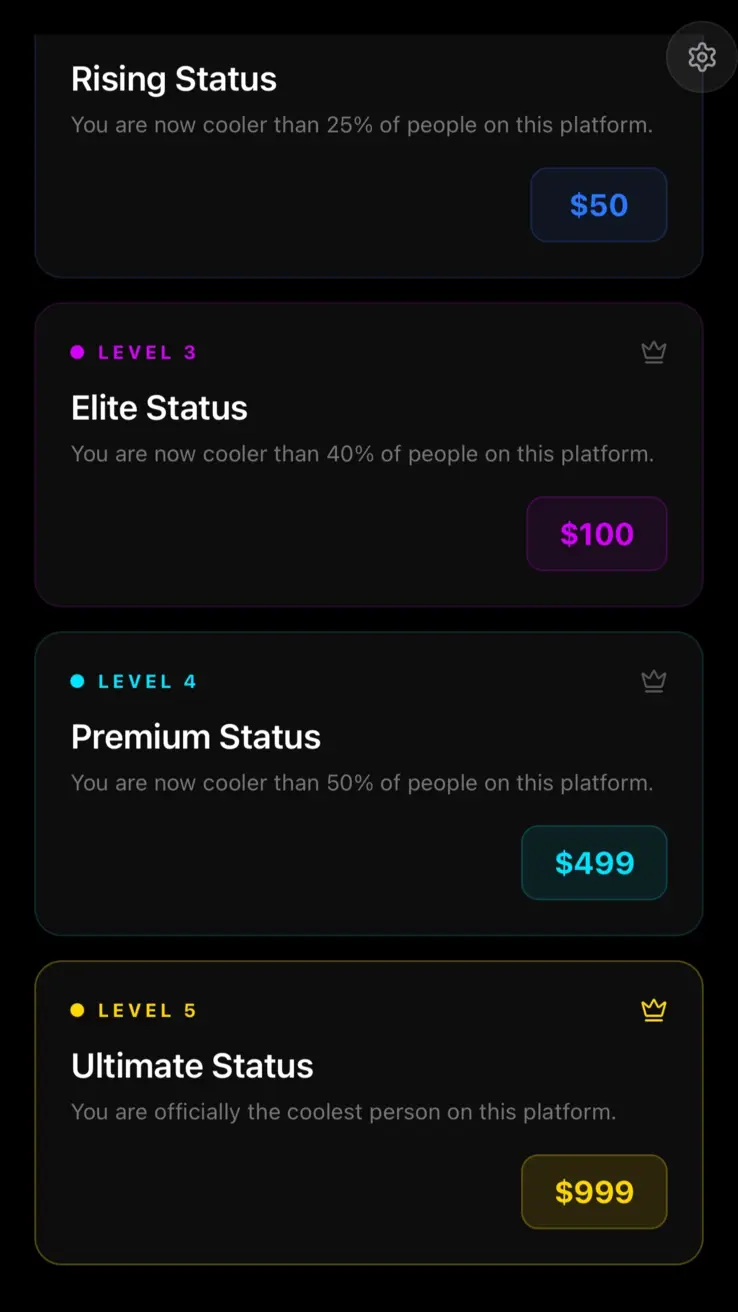Buy Rising Status for $50
Image resolution: width=738 pixels, height=1312 pixels.
[598, 205]
